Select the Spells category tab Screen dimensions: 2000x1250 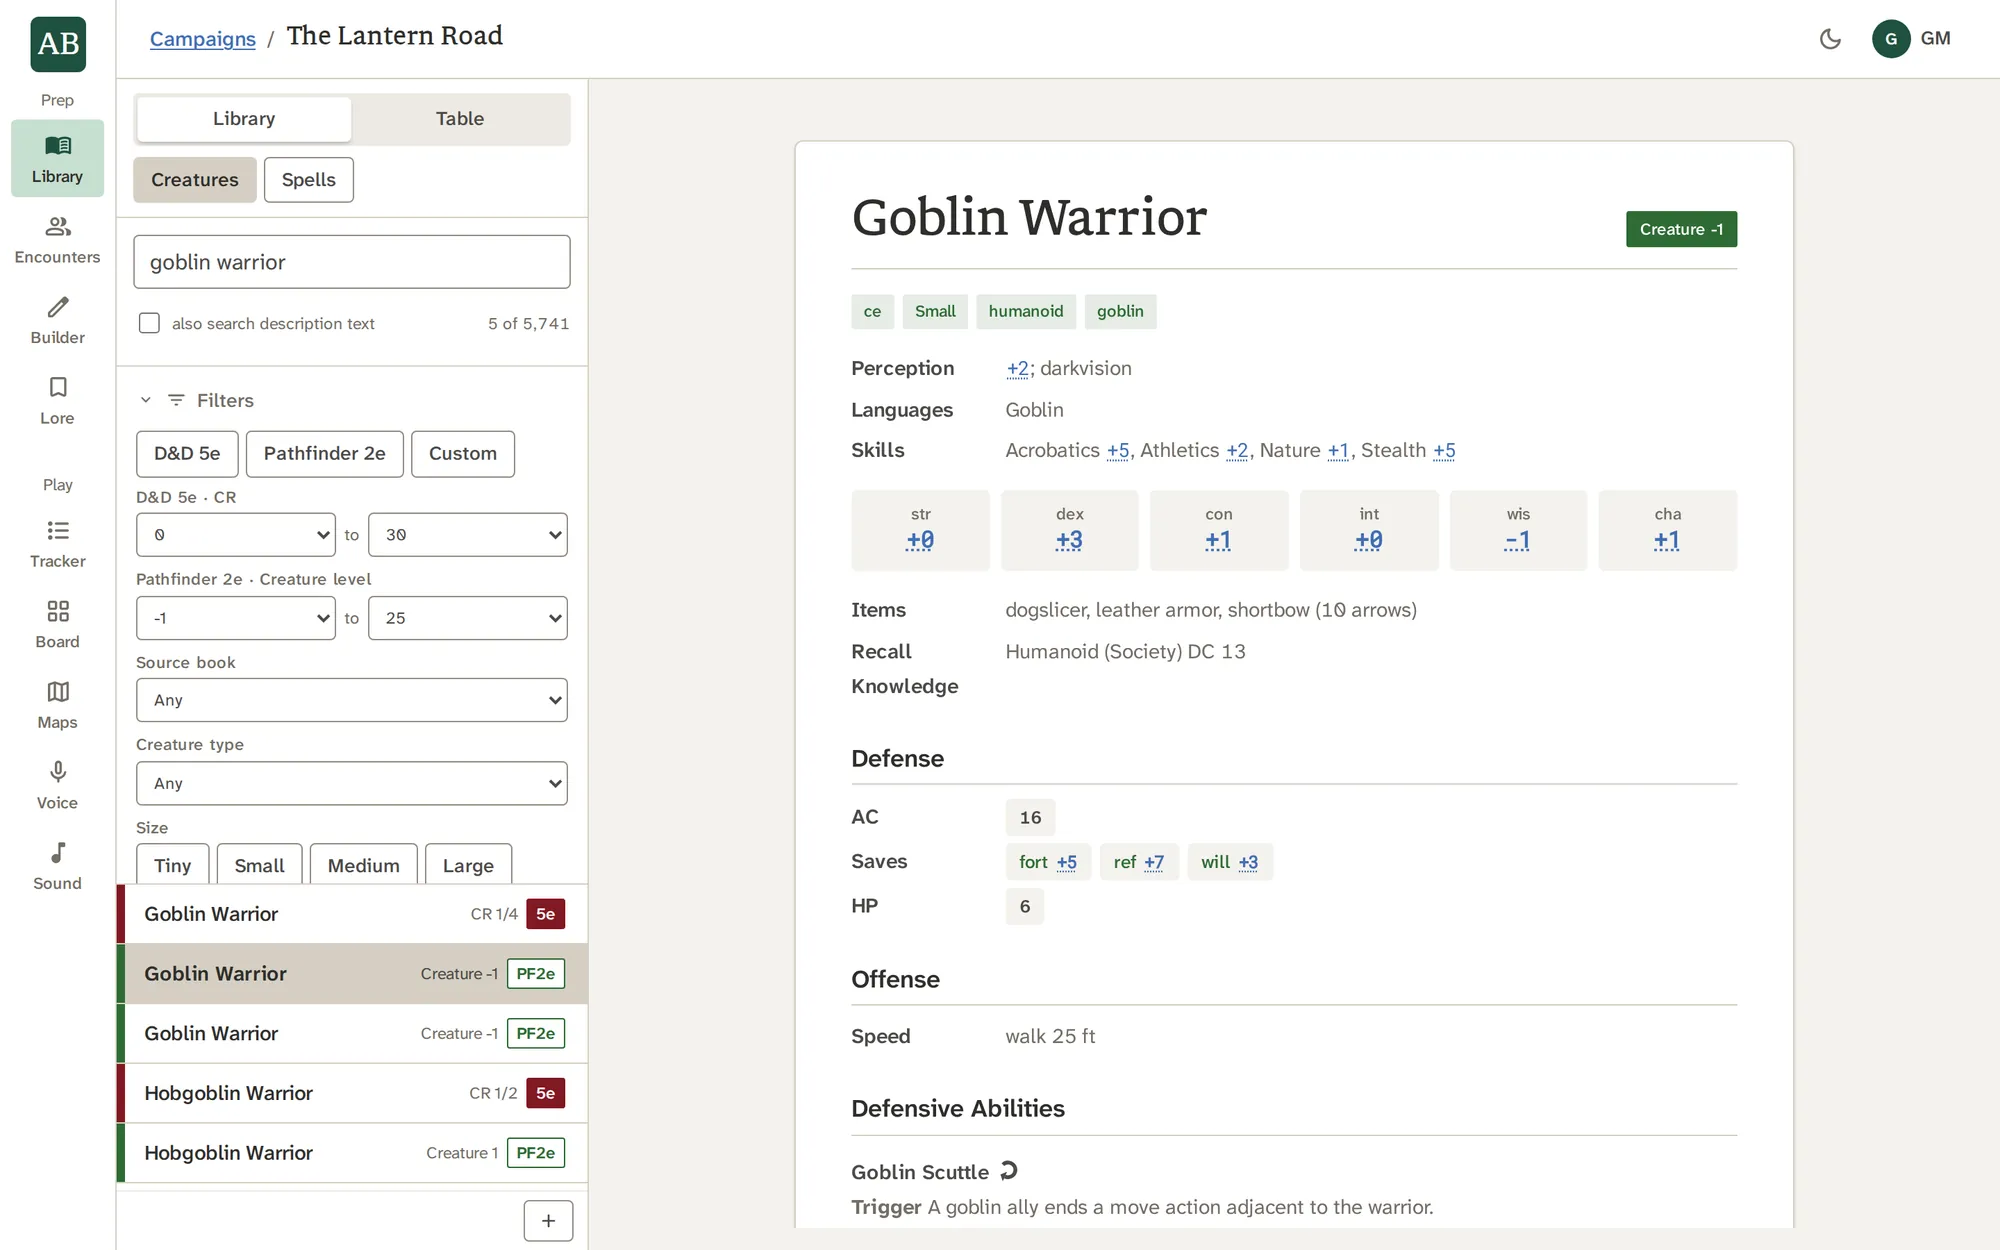click(x=308, y=180)
